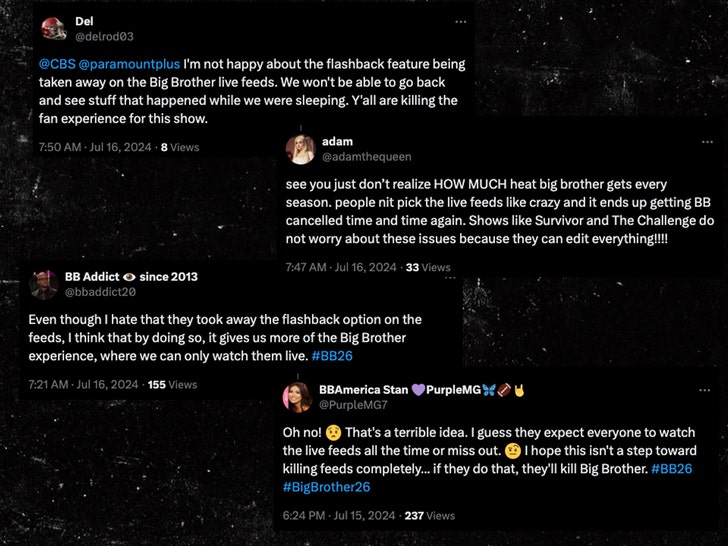
Task: Open the #BB26 hashtag in BB Addict's tweet
Action: pyautogui.click(x=330, y=354)
